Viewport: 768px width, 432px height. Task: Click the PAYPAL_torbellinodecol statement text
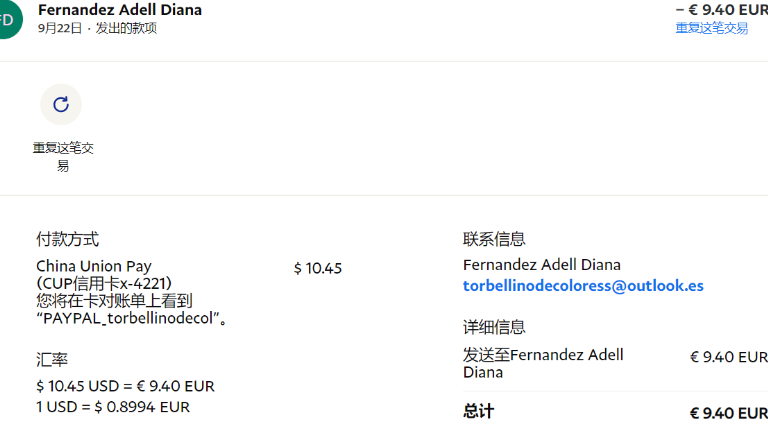pyautogui.click(x=130, y=318)
